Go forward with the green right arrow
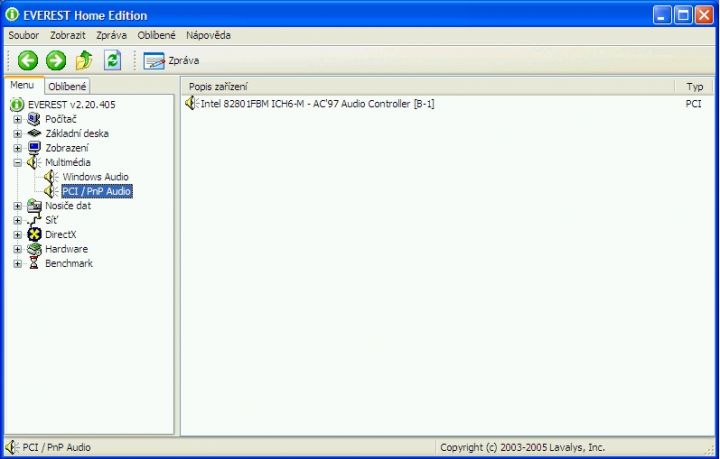This screenshot has width=720, height=459. (x=56, y=61)
